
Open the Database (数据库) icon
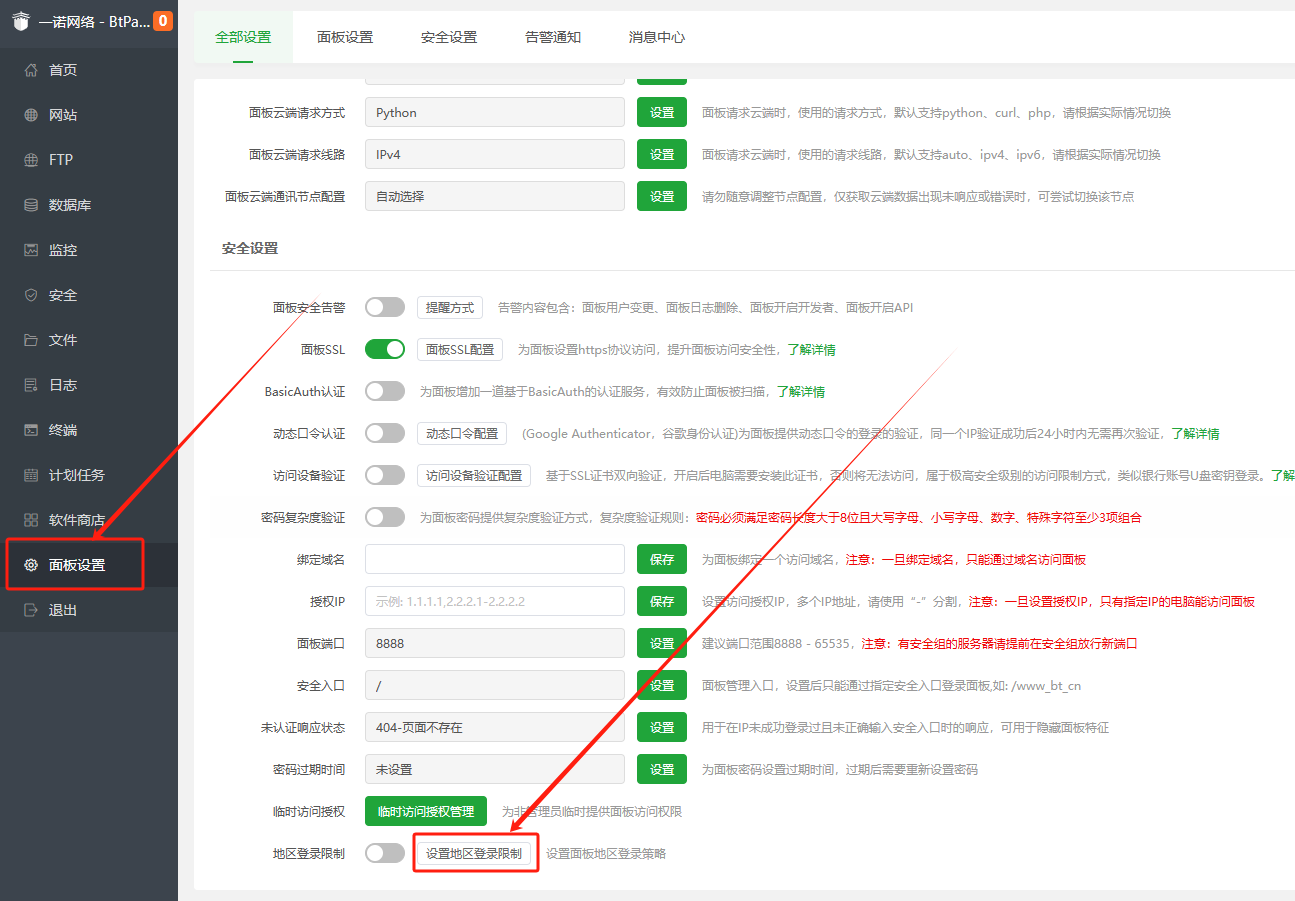(31, 205)
